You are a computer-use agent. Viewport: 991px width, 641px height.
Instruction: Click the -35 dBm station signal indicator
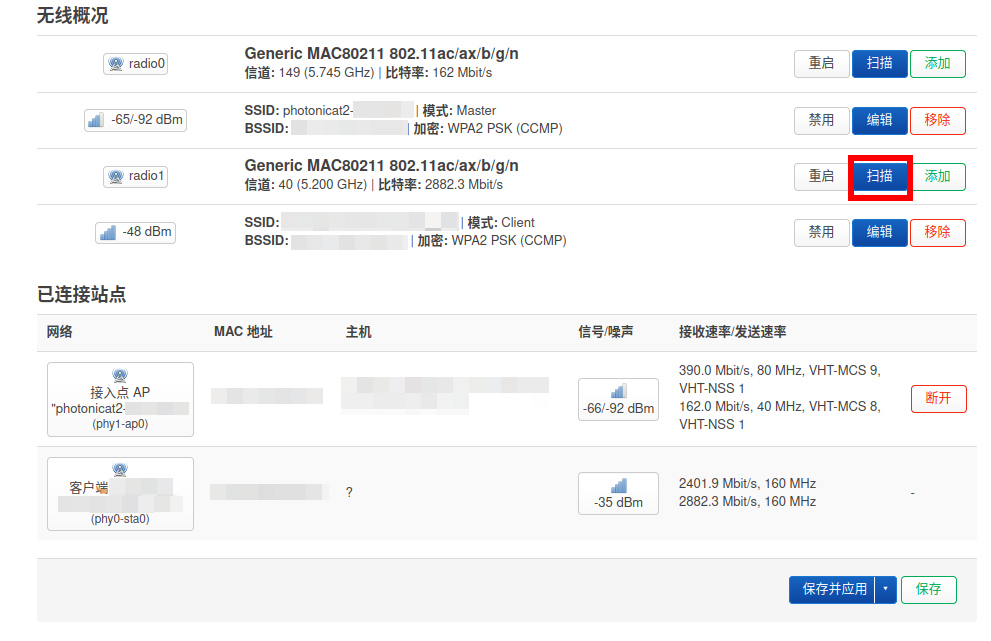(618, 493)
